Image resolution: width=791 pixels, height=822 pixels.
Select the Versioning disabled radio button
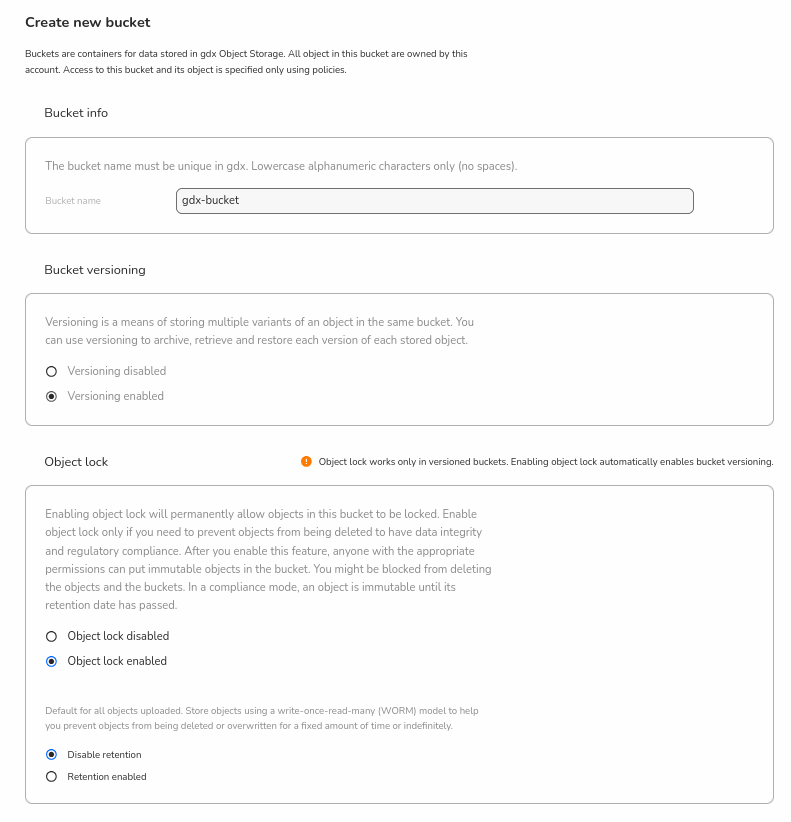pos(52,371)
